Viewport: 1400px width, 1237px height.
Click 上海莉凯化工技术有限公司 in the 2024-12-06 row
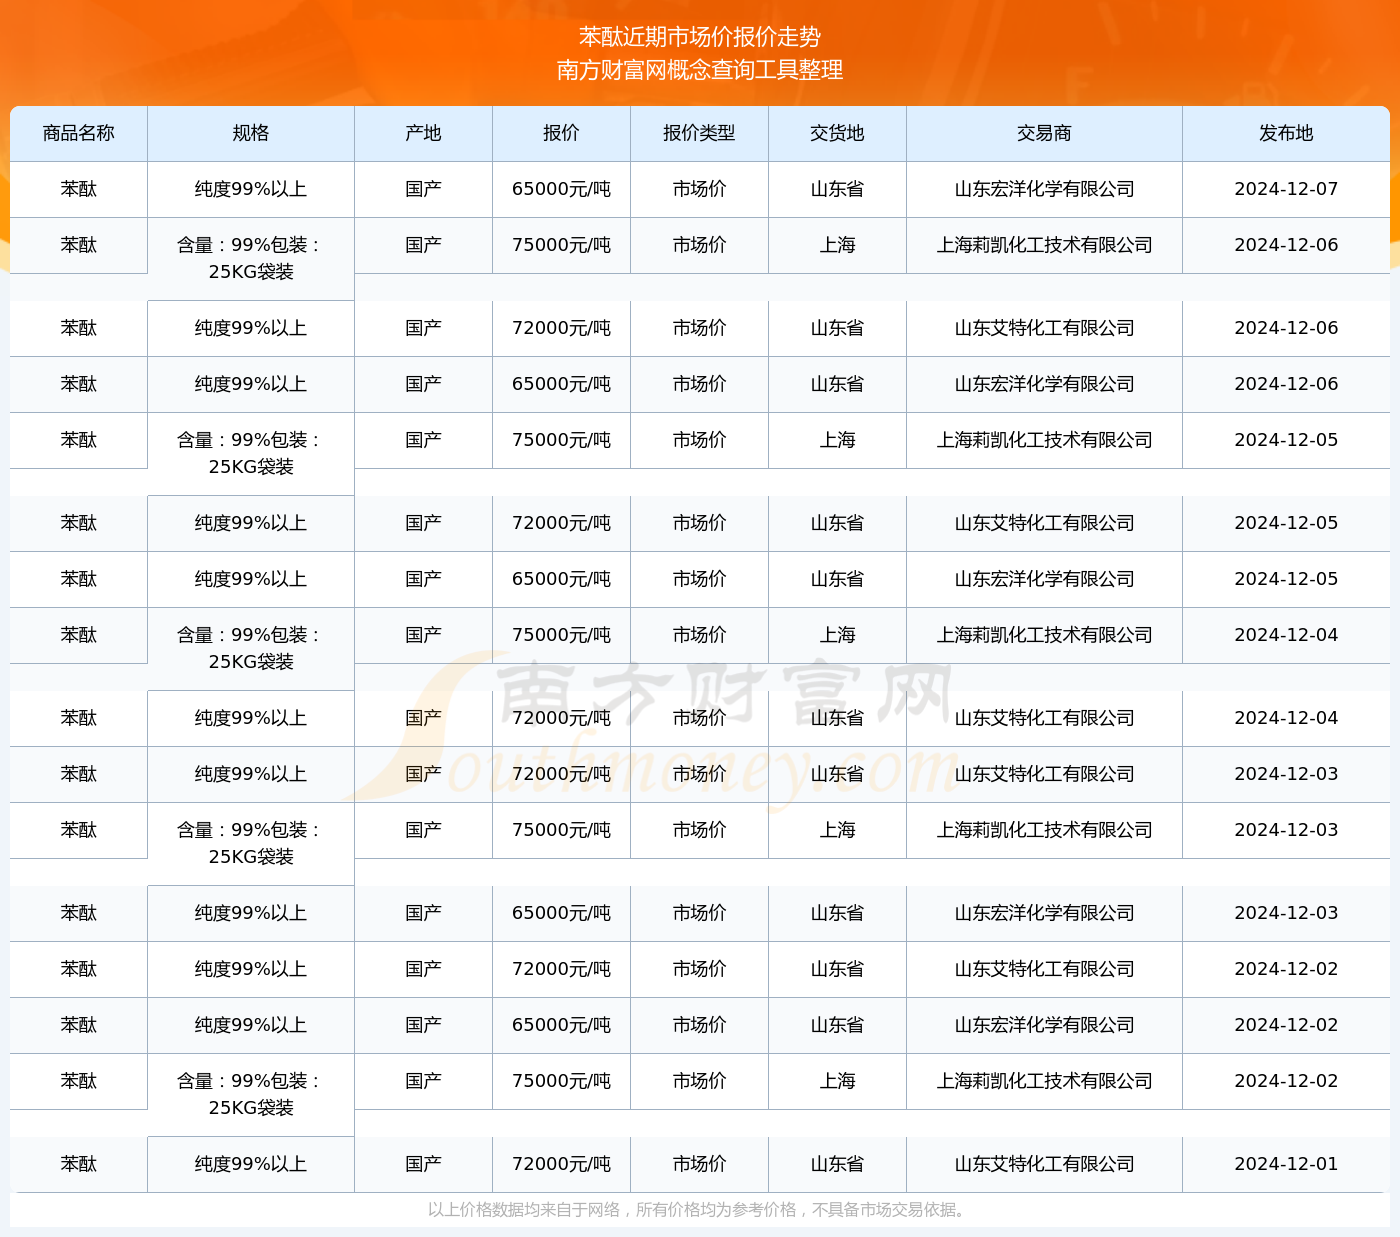(1044, 245)
